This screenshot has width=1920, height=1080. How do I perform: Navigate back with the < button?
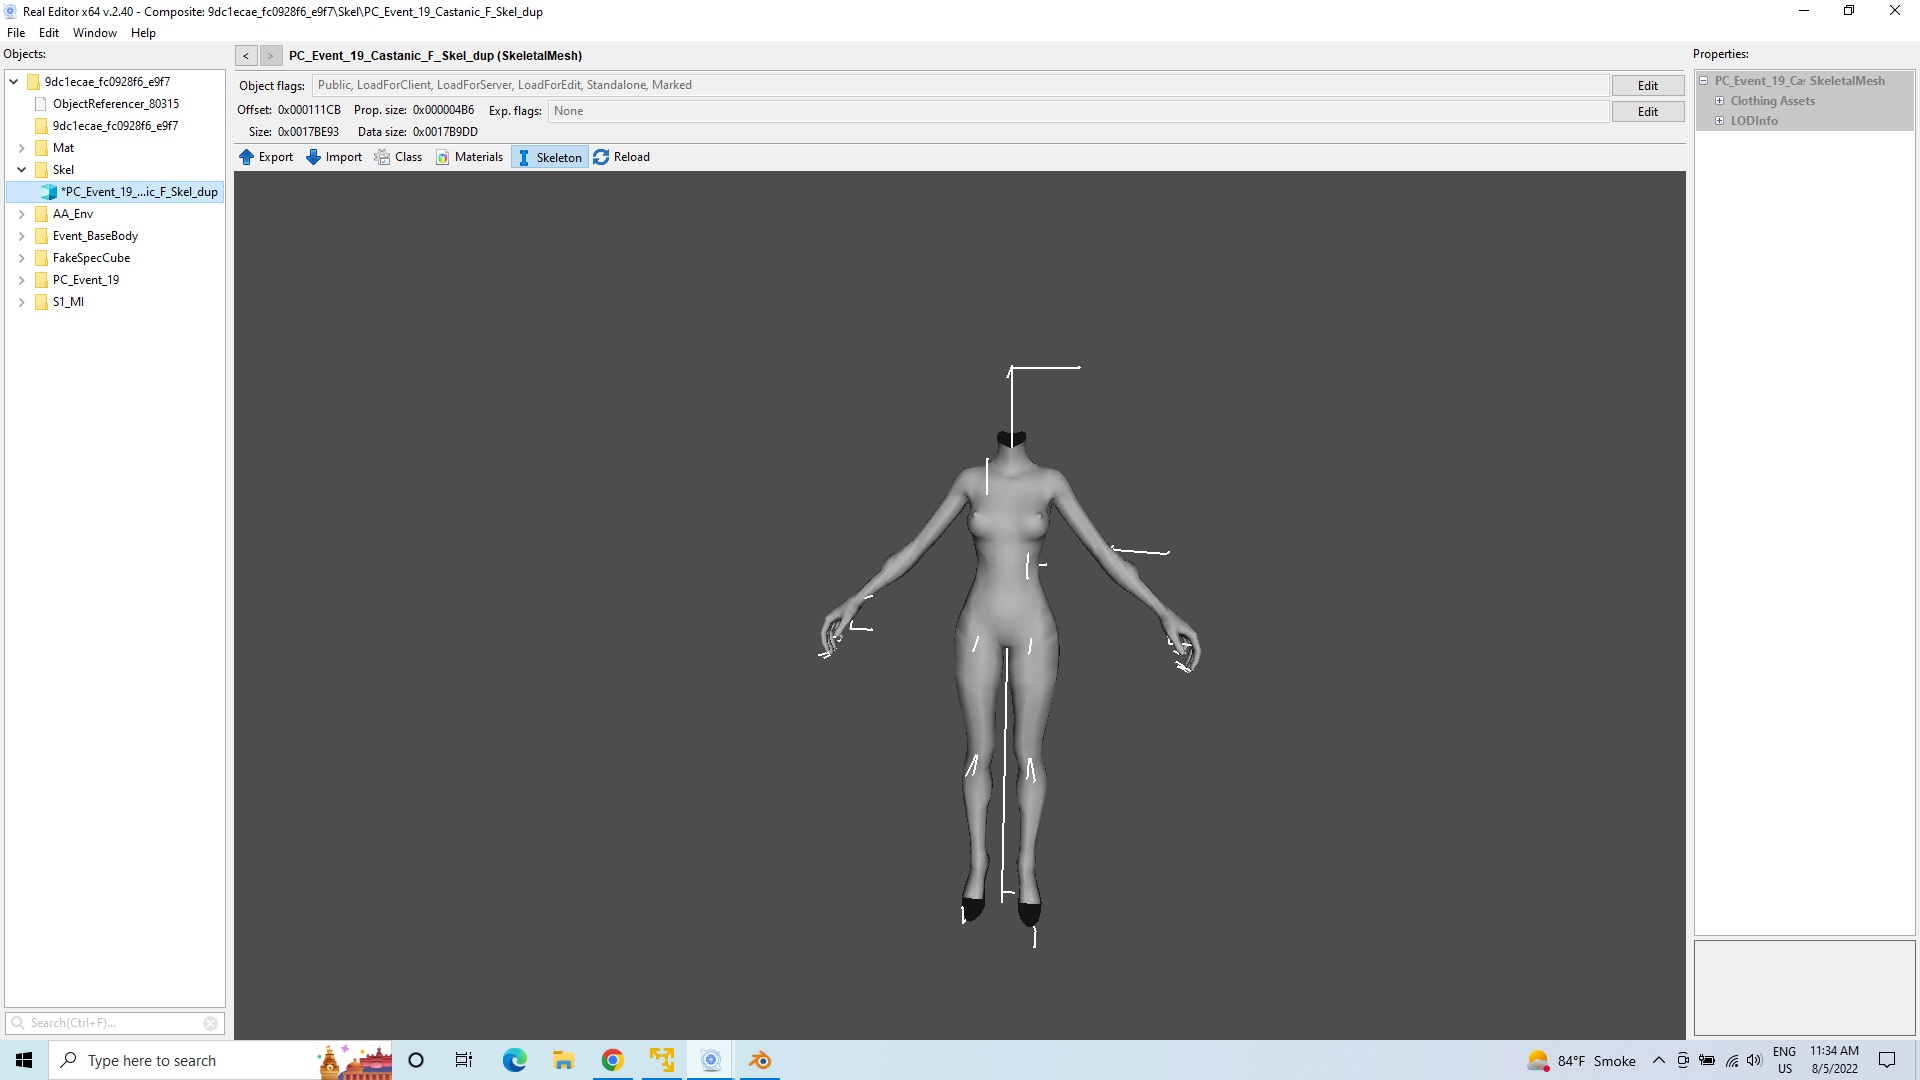(x=246, y=56)
